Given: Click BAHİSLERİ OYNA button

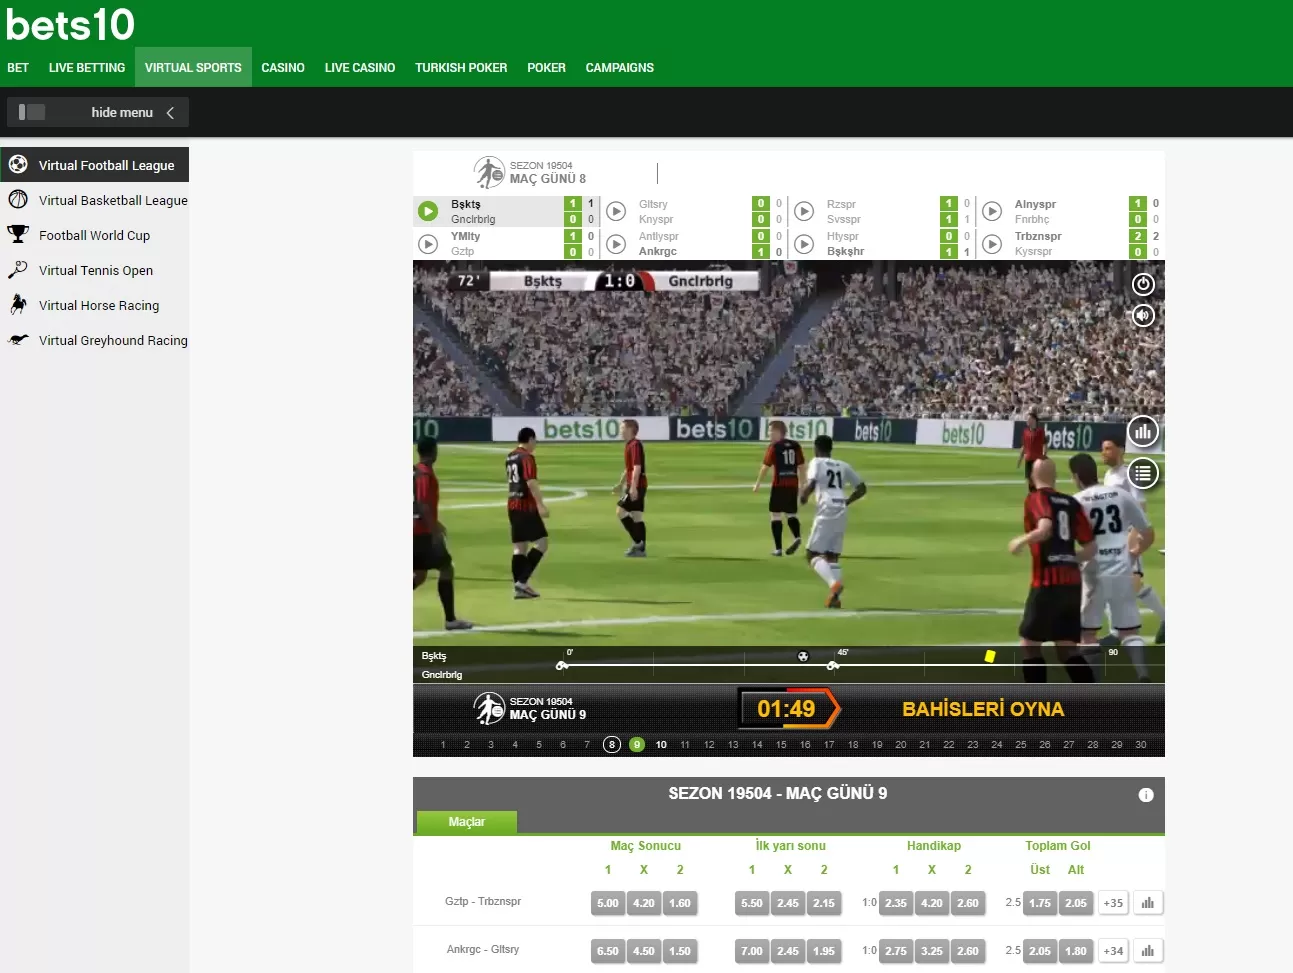Looking at the screenshot, I should pos(983,709).
